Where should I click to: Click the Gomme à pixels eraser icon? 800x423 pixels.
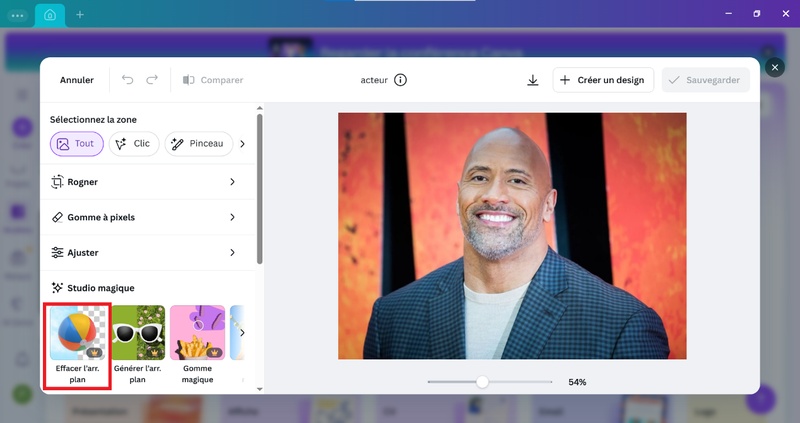pyautogui.click(x=57, y=217)
